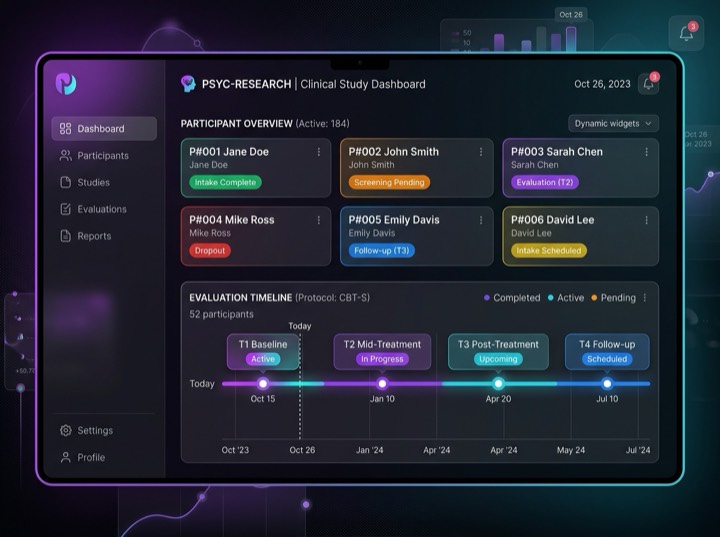720x537 pixels.
Task: Click the Profile person icon
Action: coord(66,458)
